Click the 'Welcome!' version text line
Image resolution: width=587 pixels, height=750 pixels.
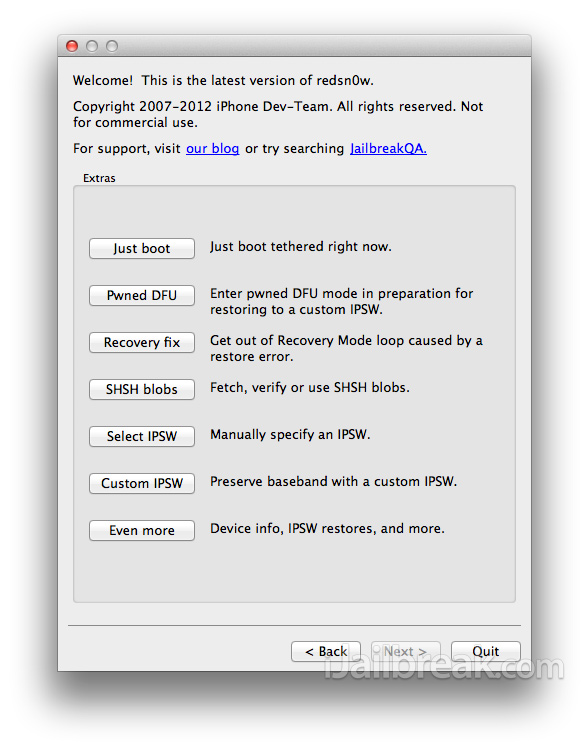[223, 80]
